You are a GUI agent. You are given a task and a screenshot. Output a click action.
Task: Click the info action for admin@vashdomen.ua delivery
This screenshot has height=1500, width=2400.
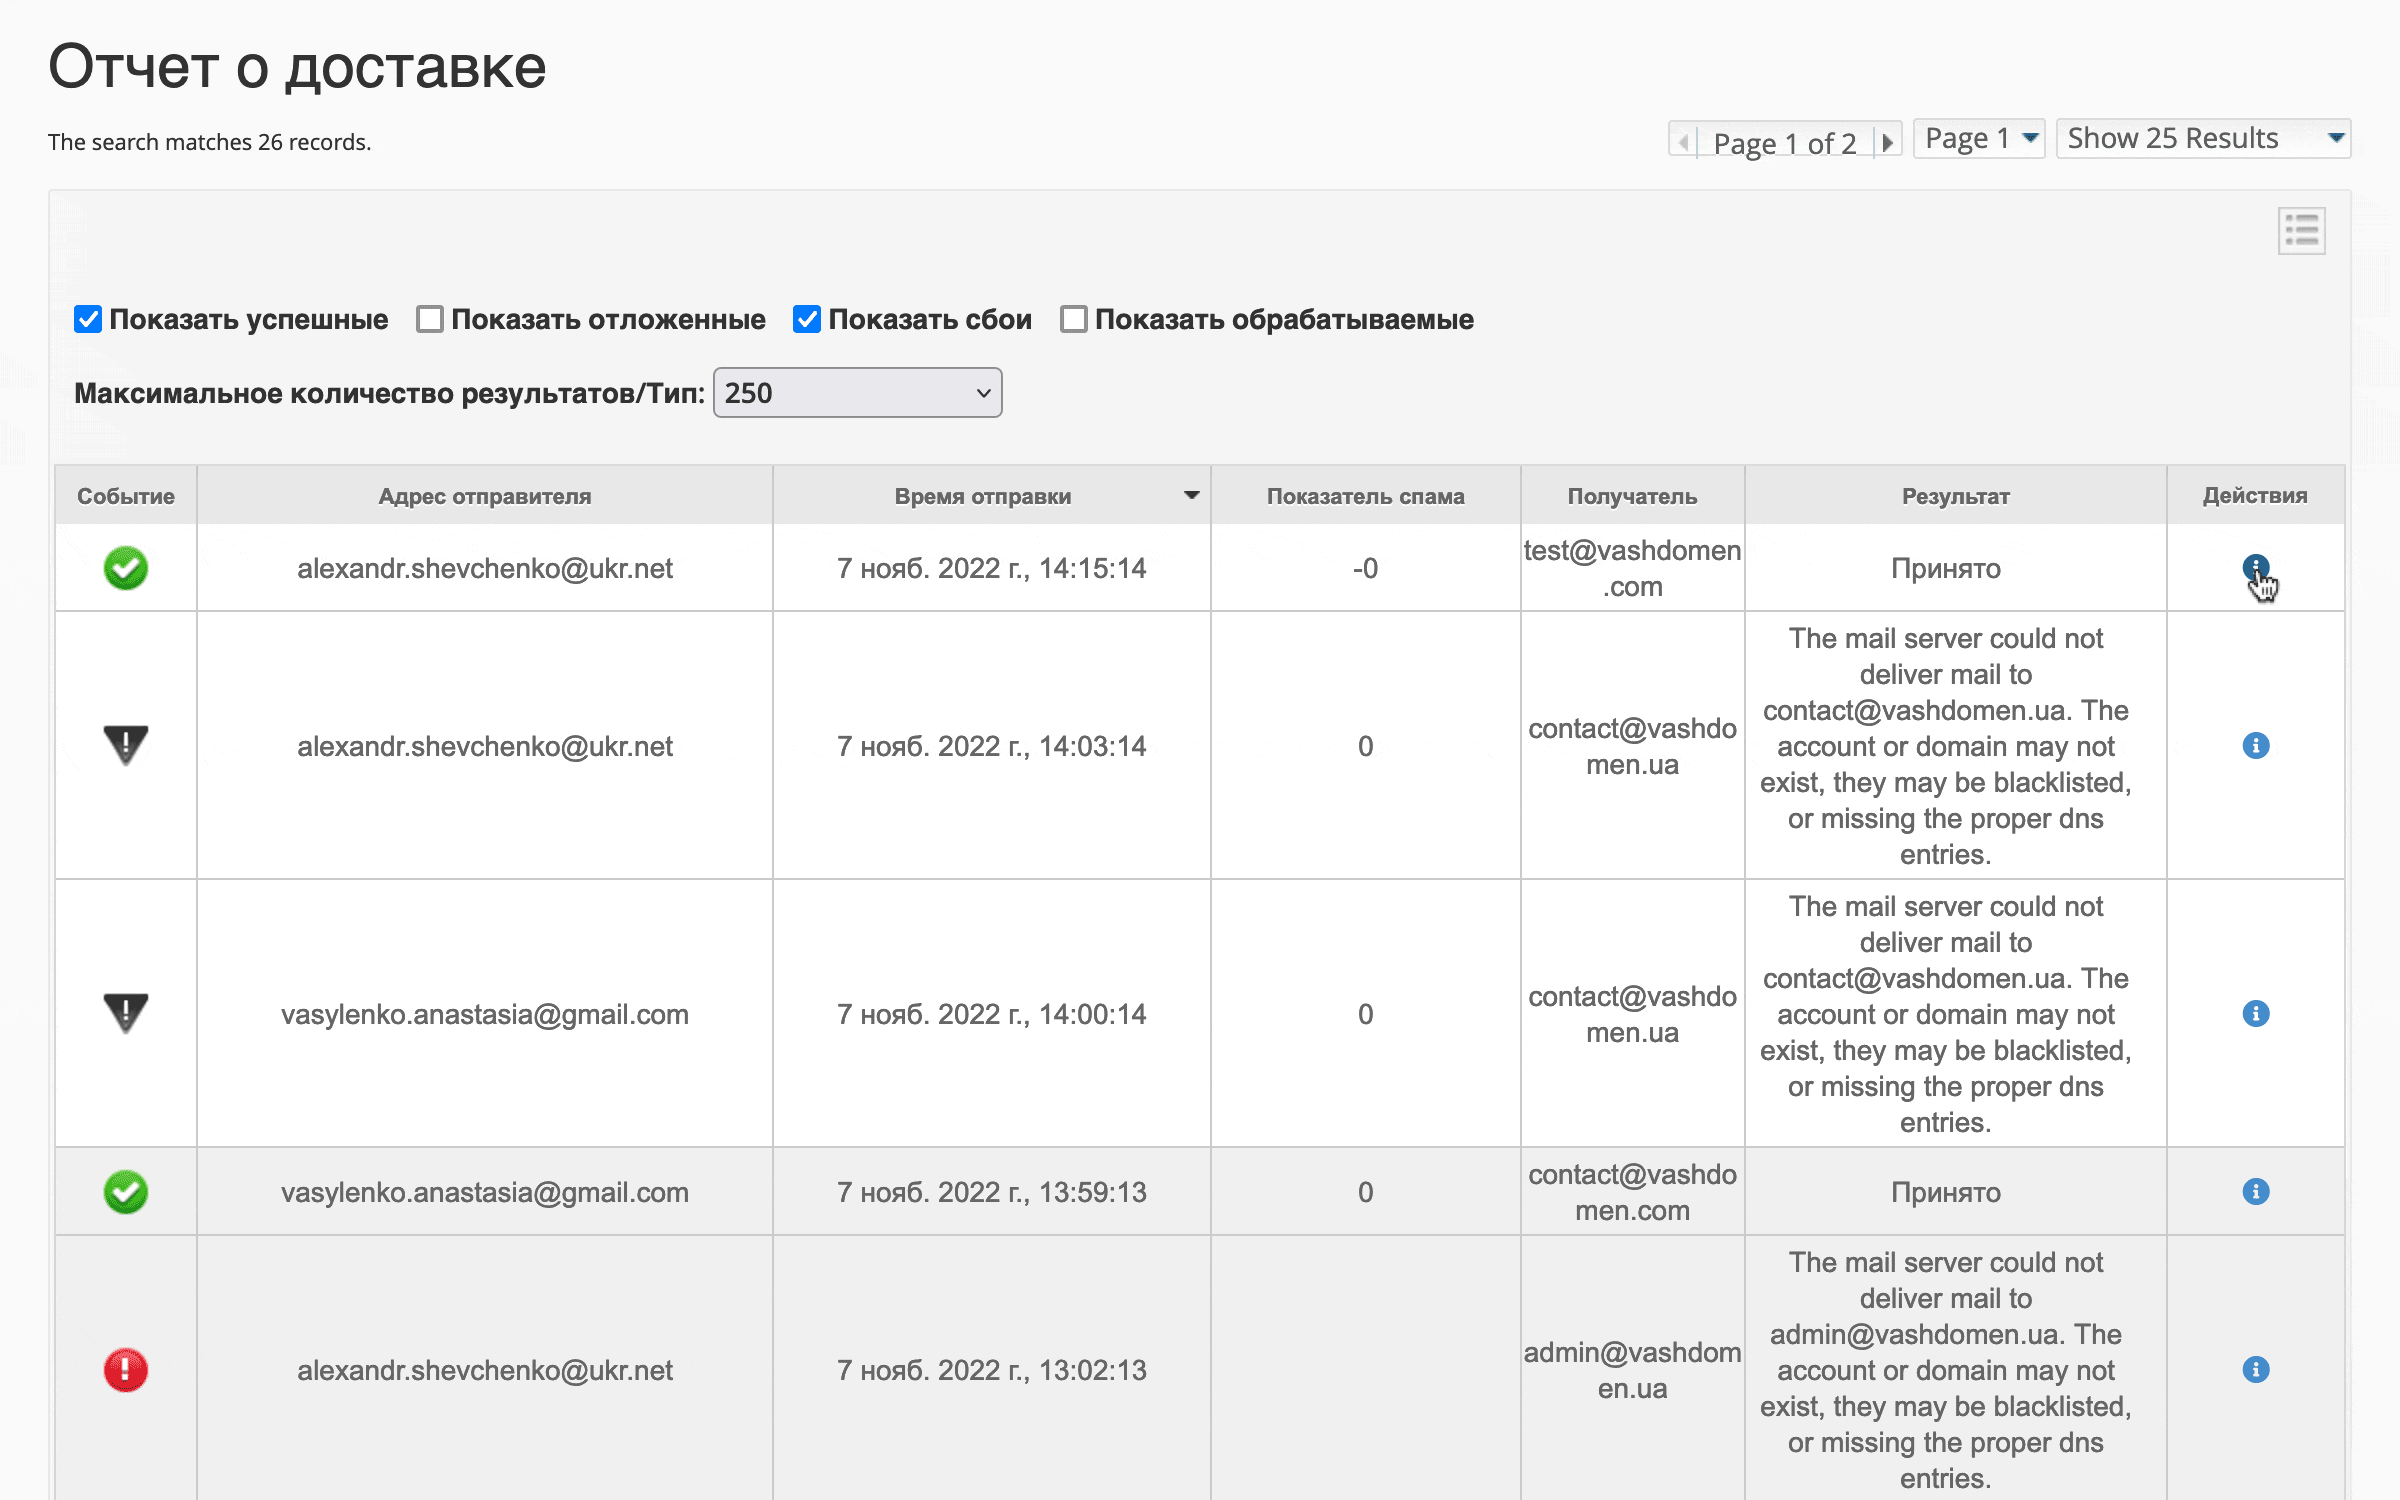2256,1370
